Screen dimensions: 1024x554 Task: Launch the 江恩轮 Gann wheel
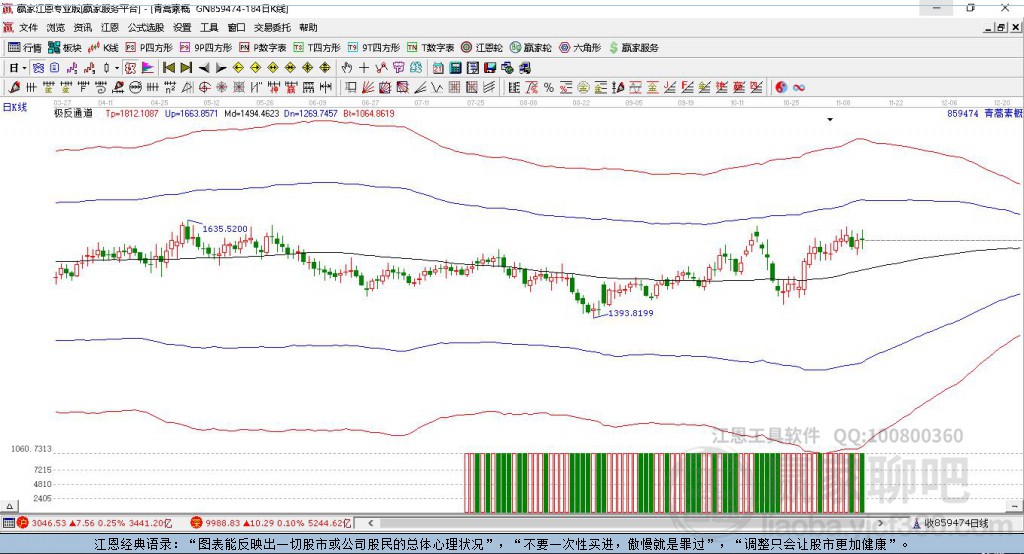pos(481,47)
